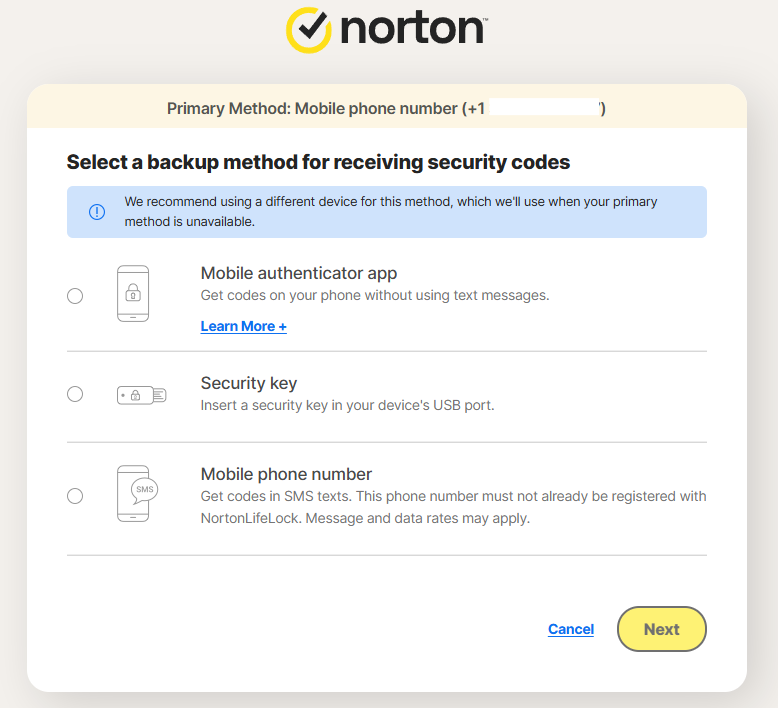Click the different device recommendation message
778x708 pixels.
click(x=391, y=211)
